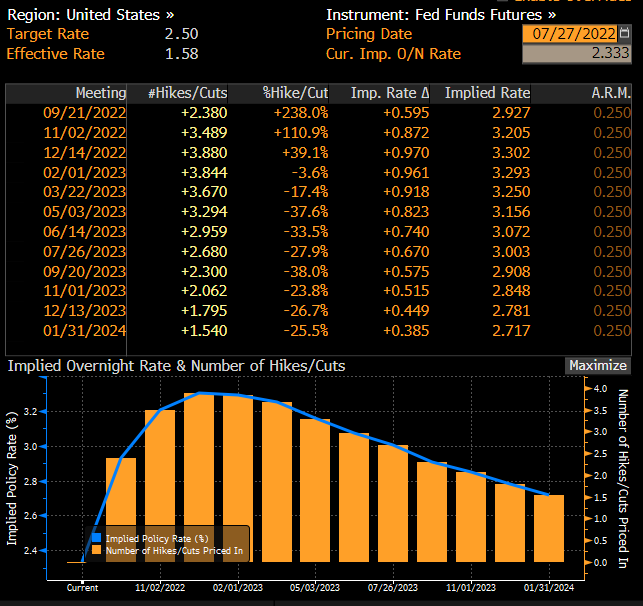Click the A.R.M. column header
Screen dimensions: 643x606
click(x=610, y=93)
